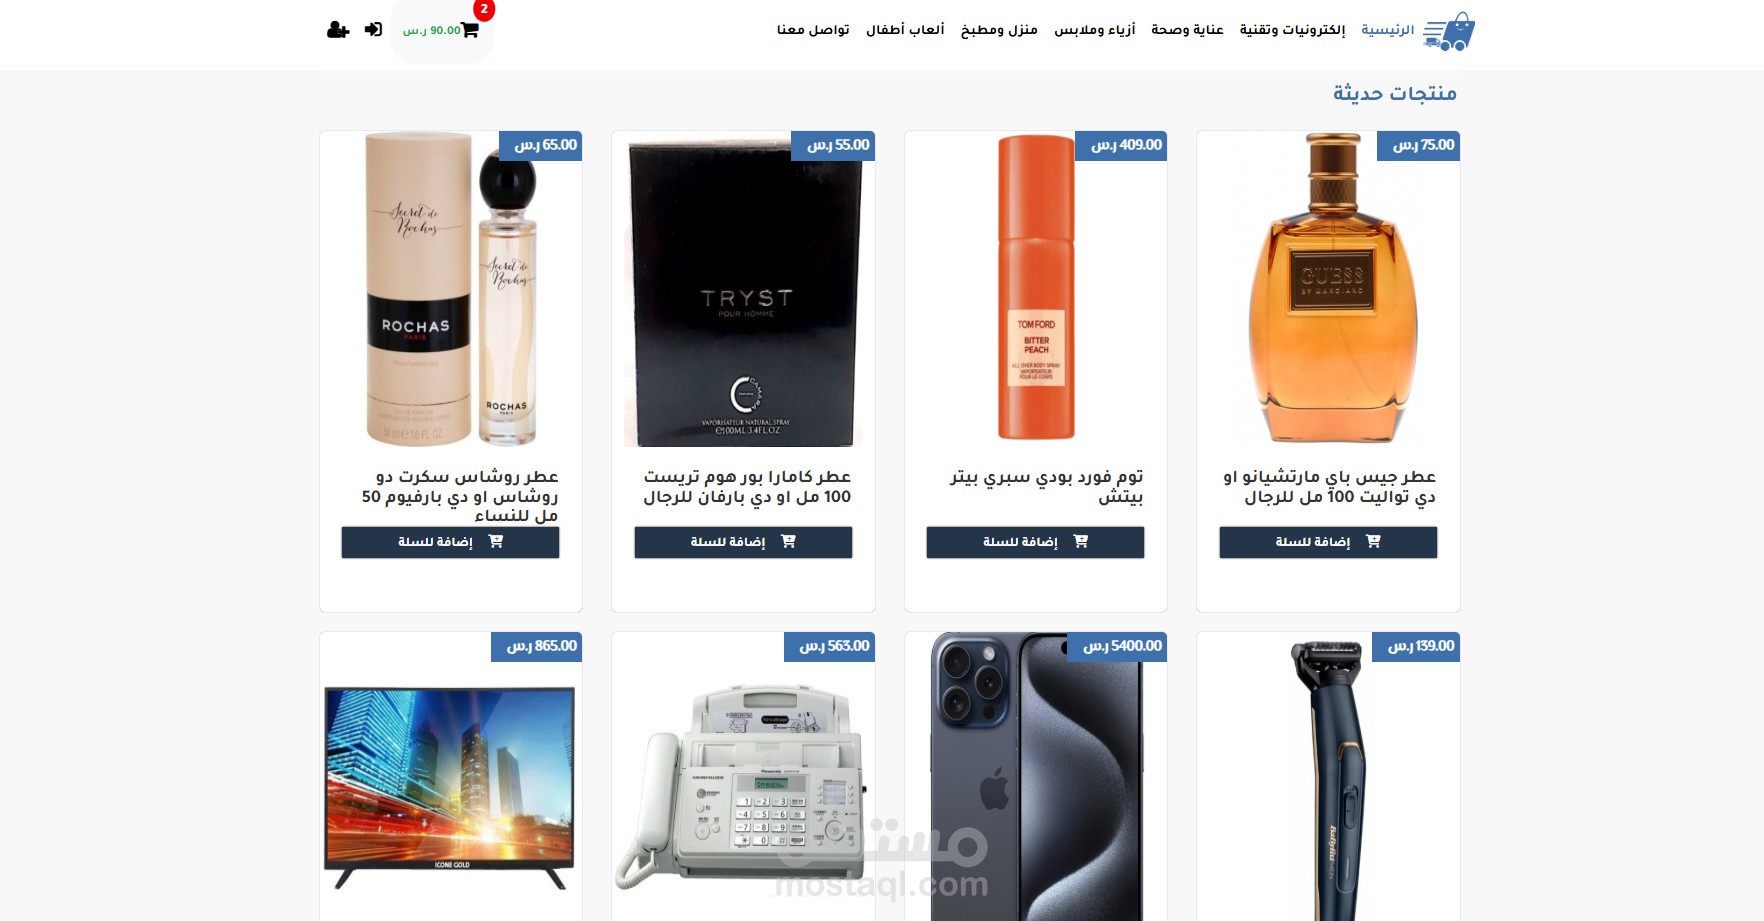Open إلكترونيات وتقنية category
This screenshot has width=1764, height=921.
pyautogui.click(x=1292, y=30)
